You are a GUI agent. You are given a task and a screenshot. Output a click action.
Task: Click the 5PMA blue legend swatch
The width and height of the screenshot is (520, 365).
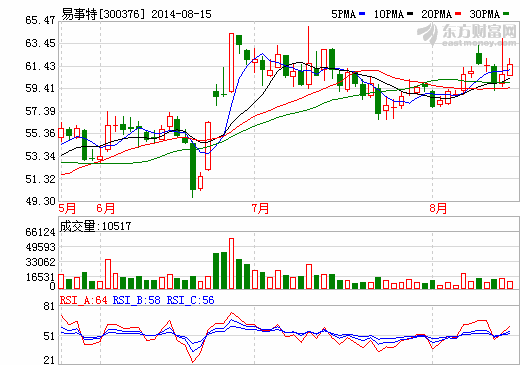click(362, 14)
